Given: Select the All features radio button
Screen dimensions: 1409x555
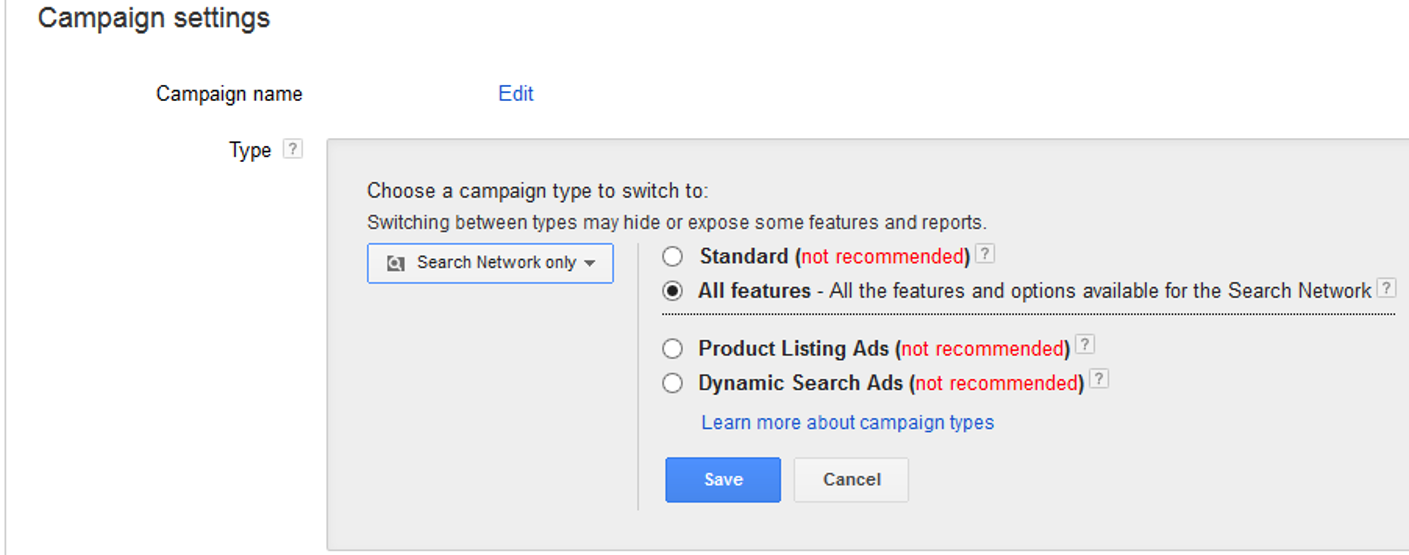Looking at the screenshot, I should click(673, 291).
